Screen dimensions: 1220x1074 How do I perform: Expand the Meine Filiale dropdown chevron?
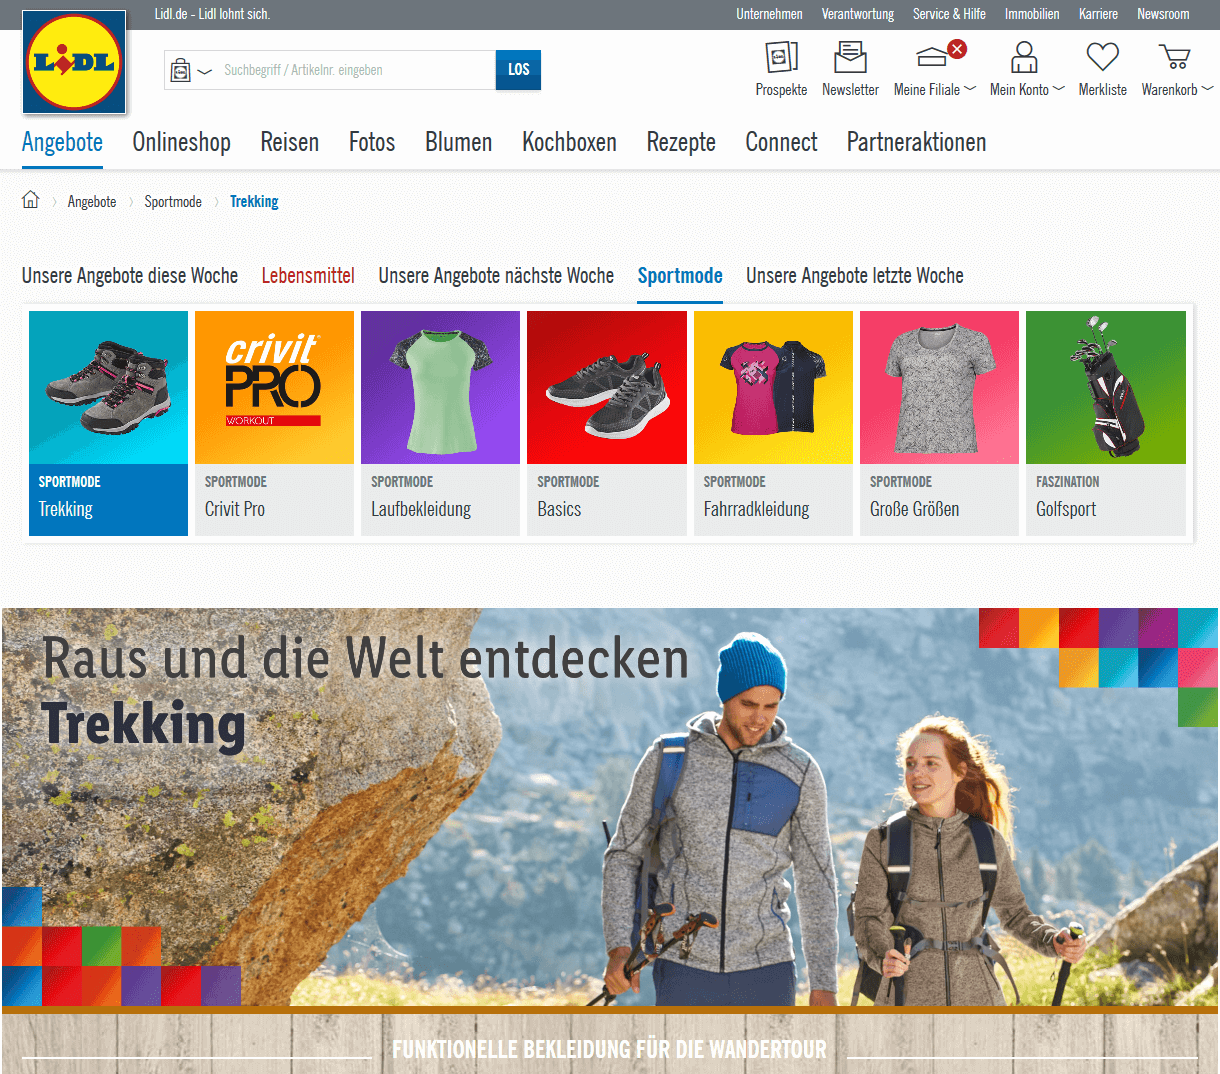tap(970, 89)
